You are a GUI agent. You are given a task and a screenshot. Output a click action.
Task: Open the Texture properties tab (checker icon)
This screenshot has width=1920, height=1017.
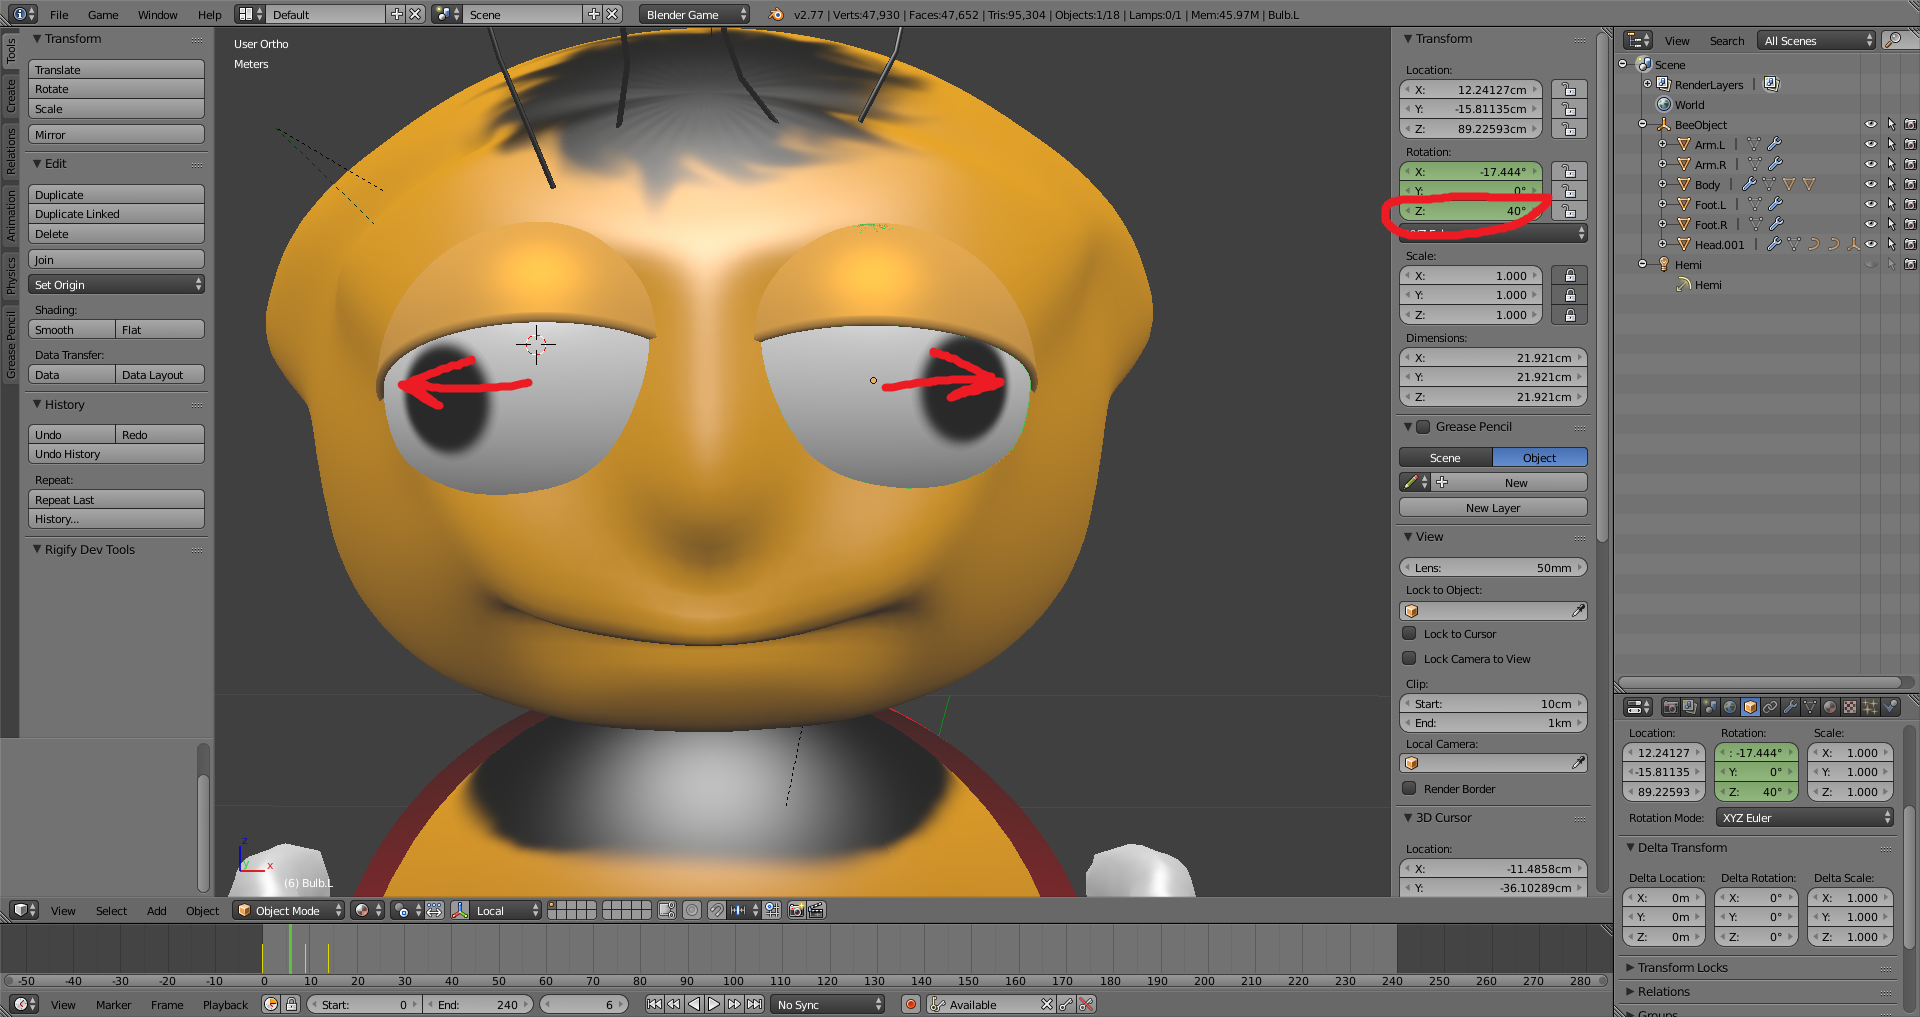click(1850, 707)
